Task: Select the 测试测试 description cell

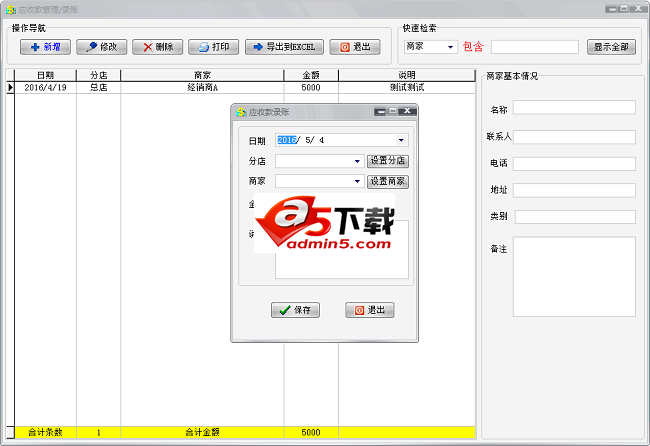Action: coord(407,87)
